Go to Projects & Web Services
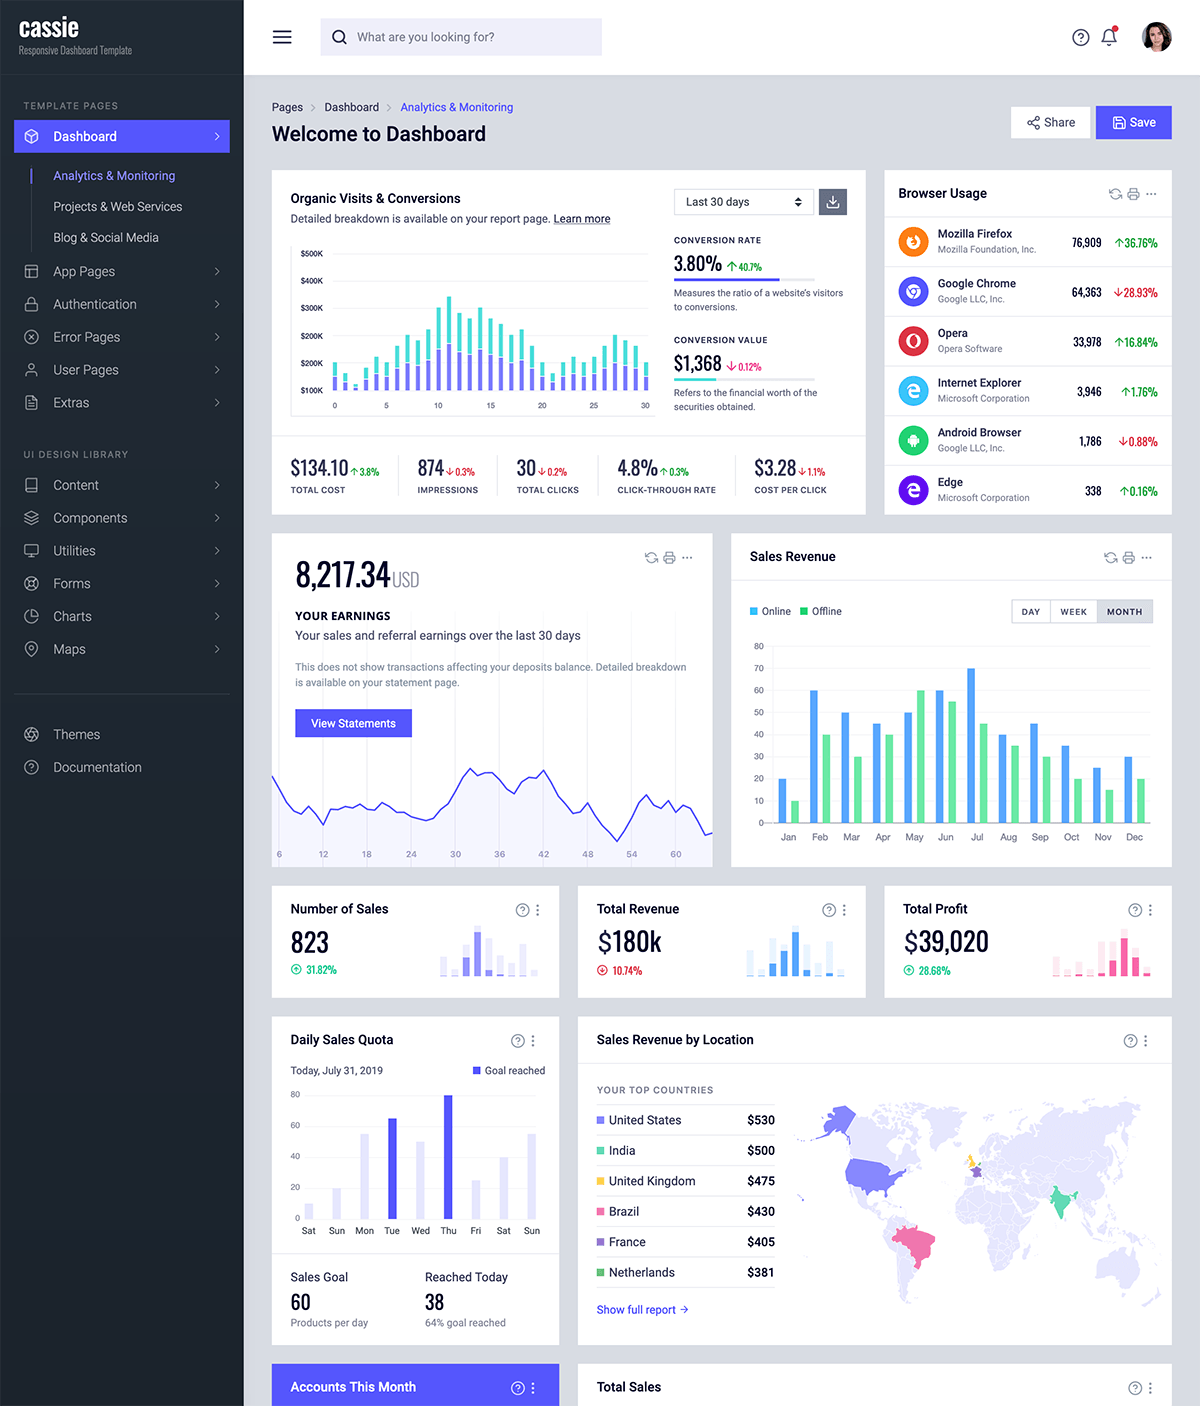 pos(117,207)
